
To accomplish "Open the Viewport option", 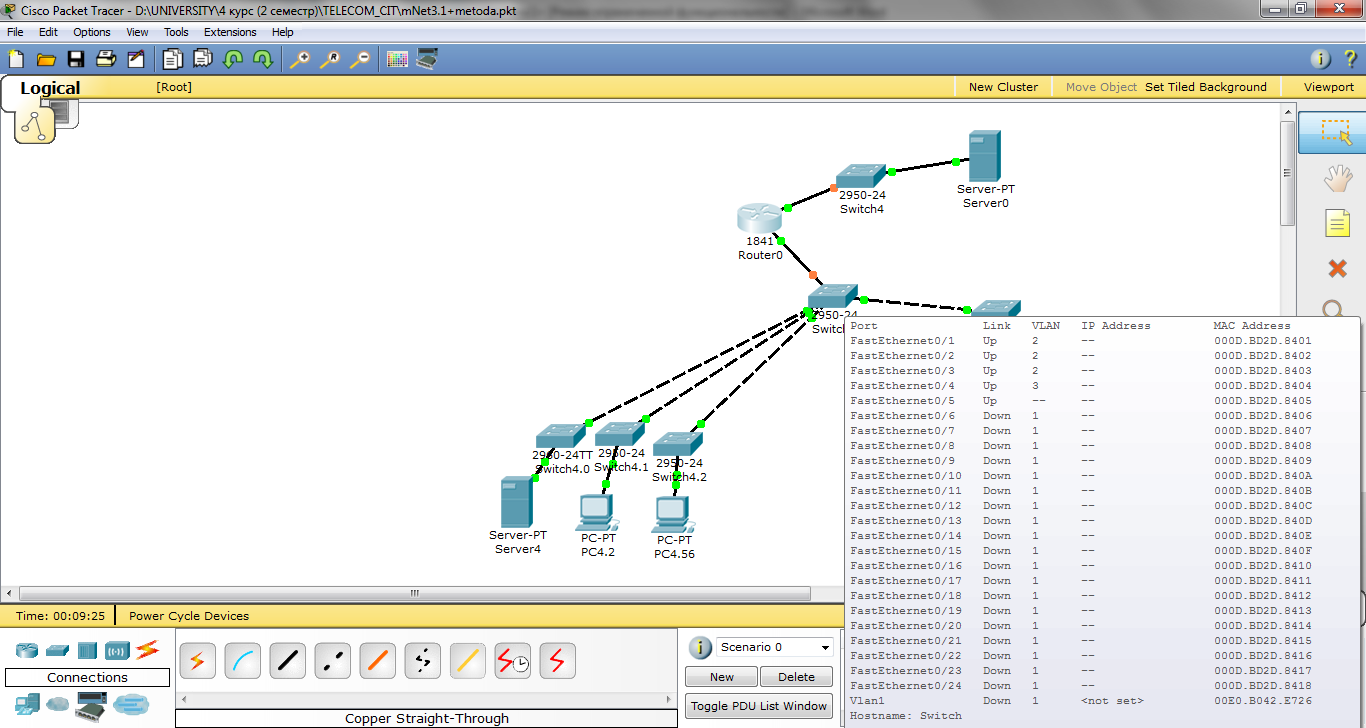I will click(x=1329, y=87).
